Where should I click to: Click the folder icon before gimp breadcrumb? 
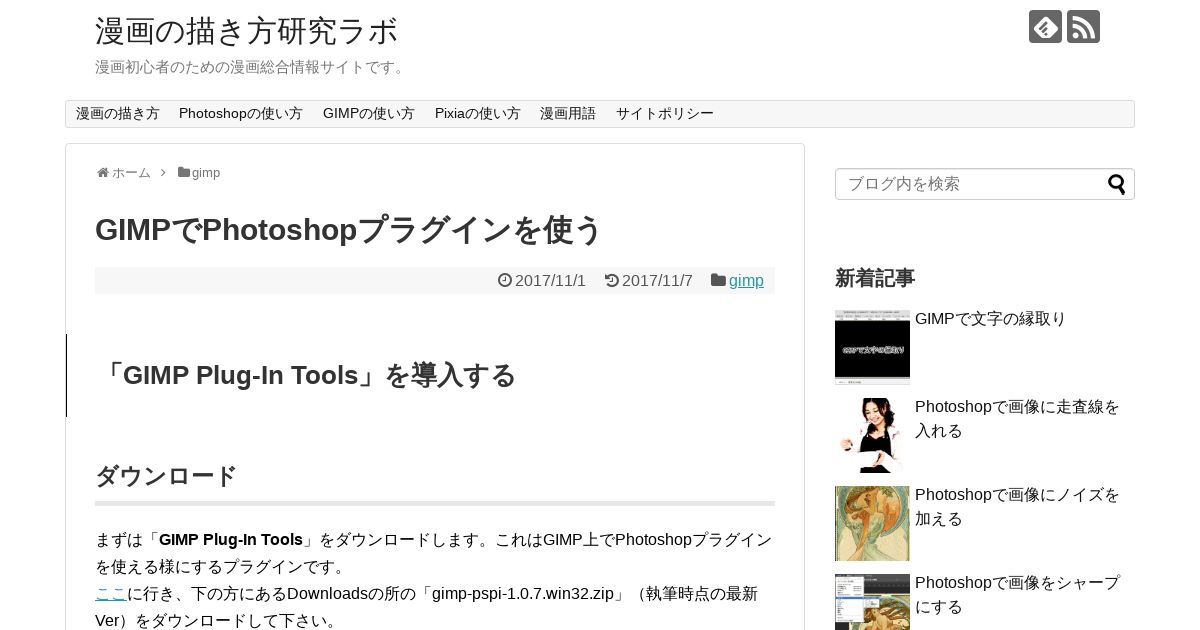click(184, 173)
